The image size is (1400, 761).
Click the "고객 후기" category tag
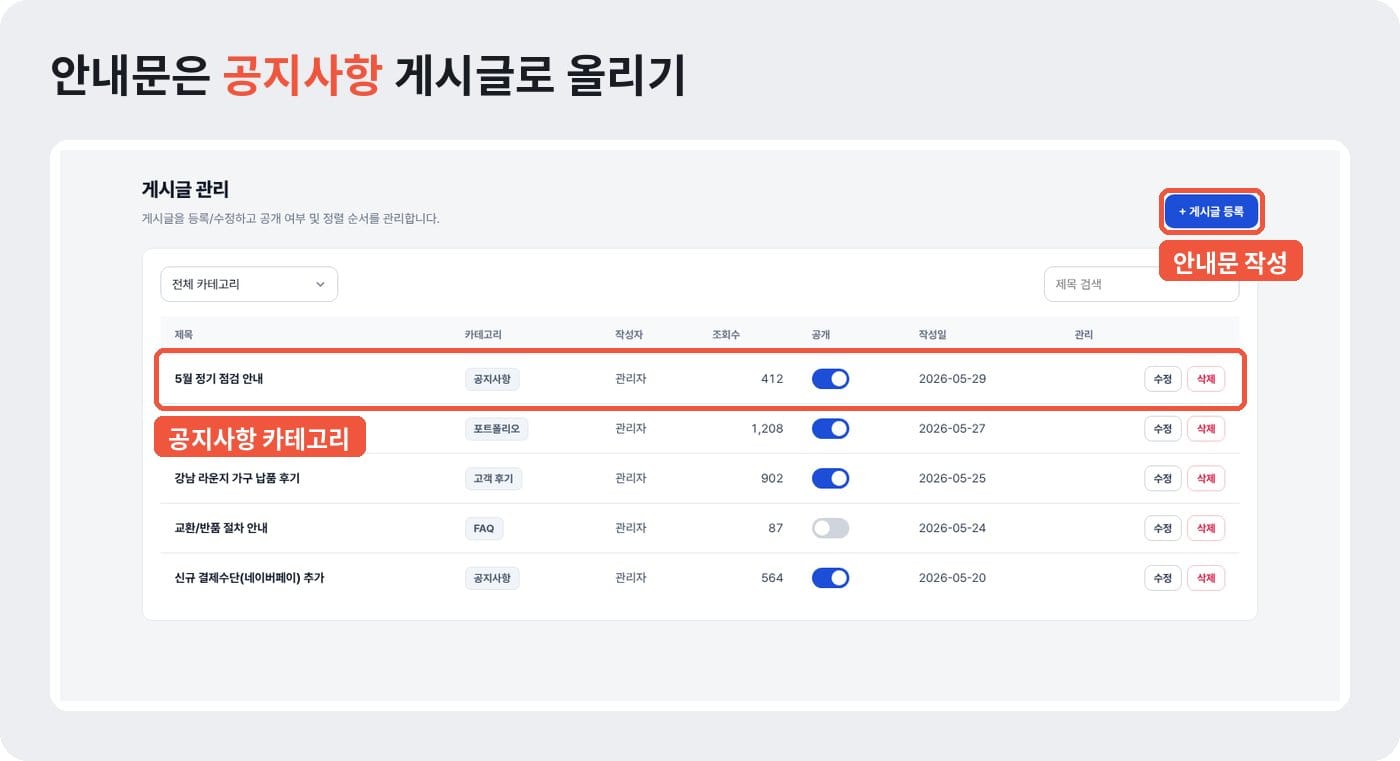click(493, 478)
